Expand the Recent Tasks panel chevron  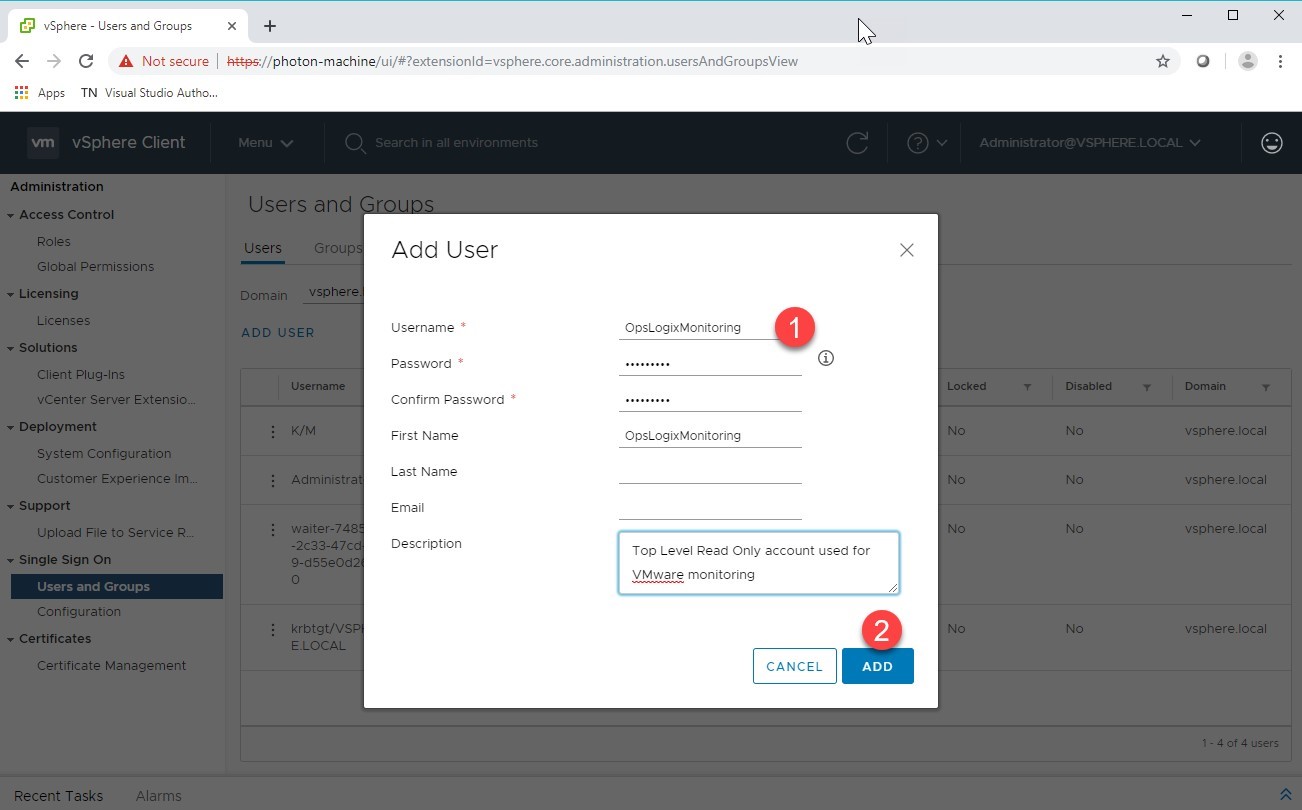click(x=1285, y=793)
